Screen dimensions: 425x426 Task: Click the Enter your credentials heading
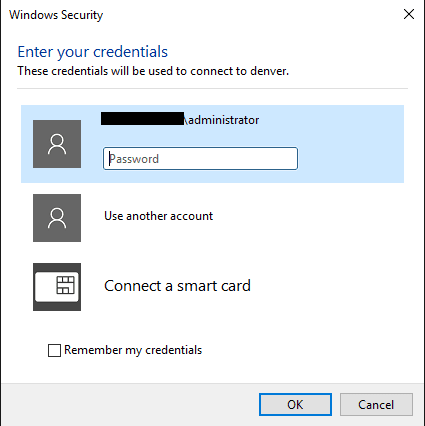[93, 52]
